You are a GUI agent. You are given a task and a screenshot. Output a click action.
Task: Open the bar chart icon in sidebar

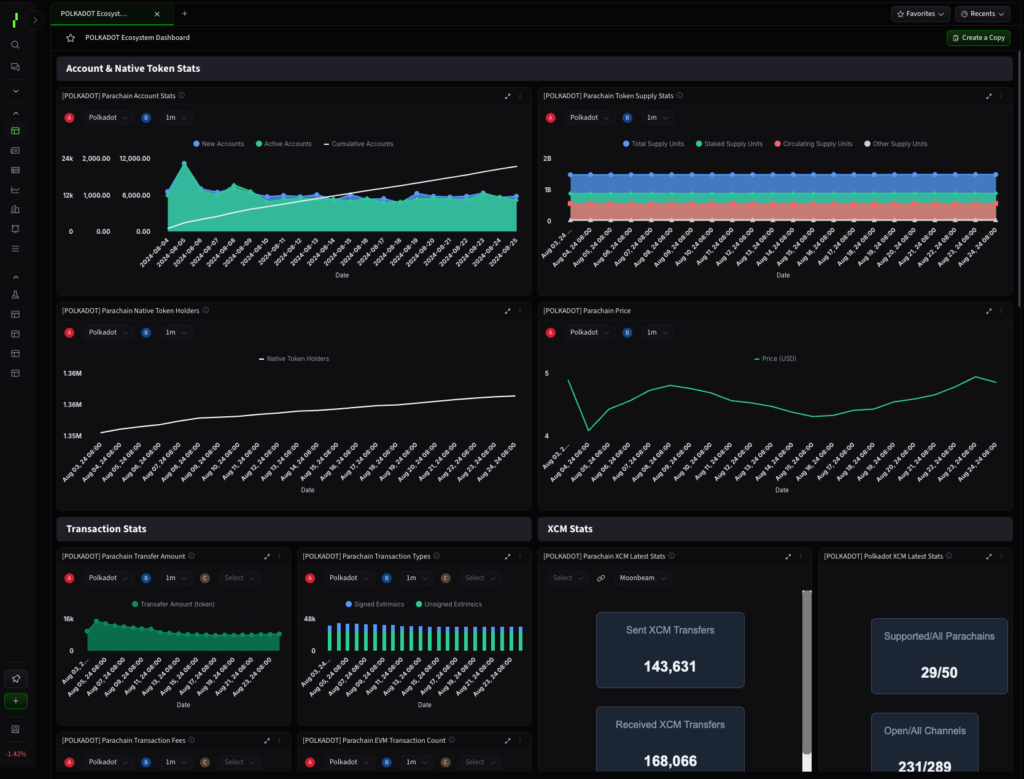coord(15,210)
